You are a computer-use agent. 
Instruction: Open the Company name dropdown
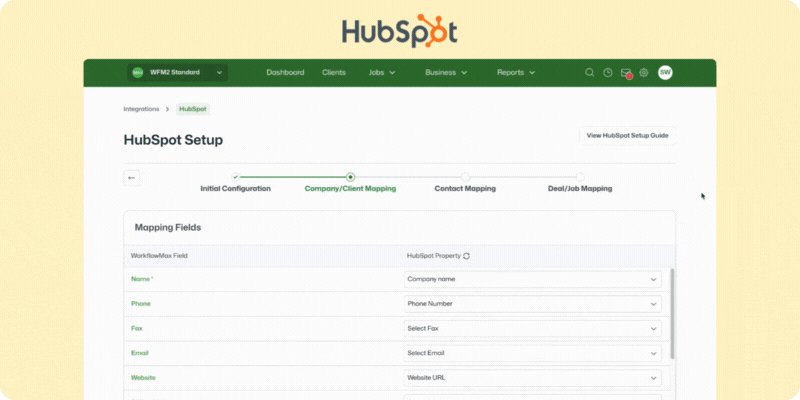[533, 279]
